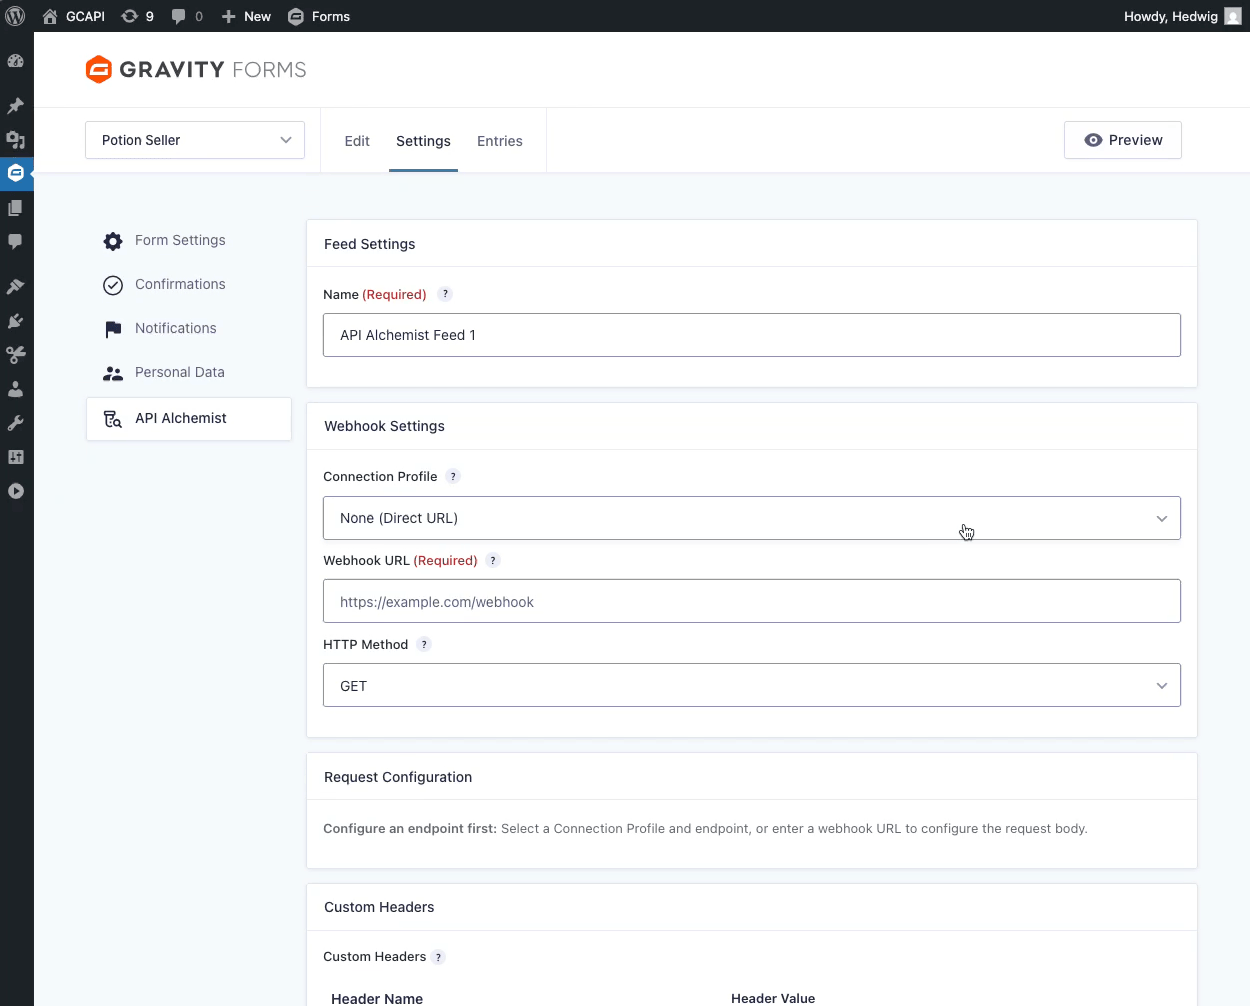Open the HTTP Method GET dropdown
The width and height of the screenshot is (1250, 1006).
[x=752, y=685]
